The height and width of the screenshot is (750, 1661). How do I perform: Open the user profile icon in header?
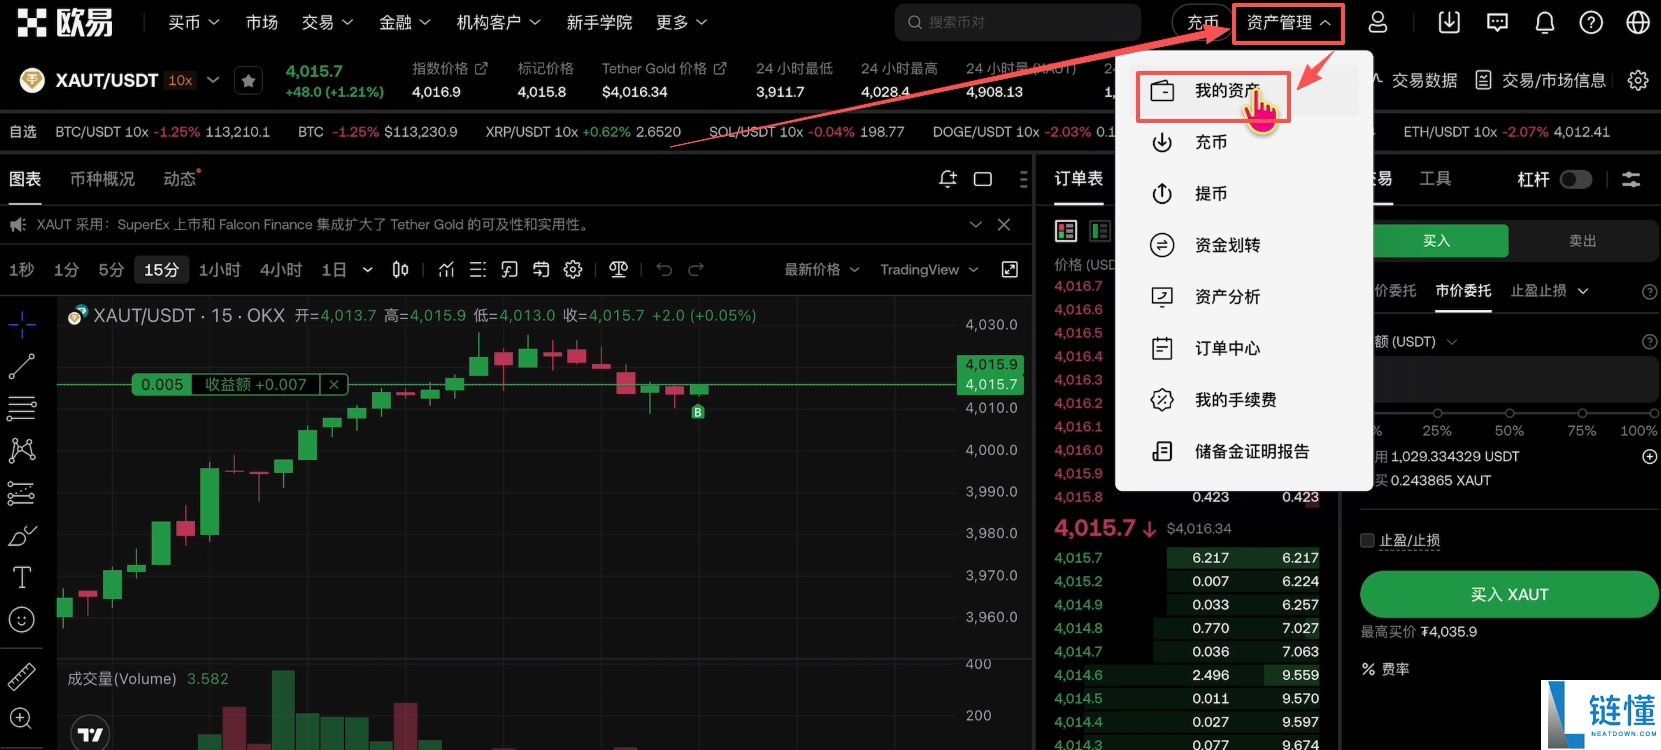coord(1377,22)
